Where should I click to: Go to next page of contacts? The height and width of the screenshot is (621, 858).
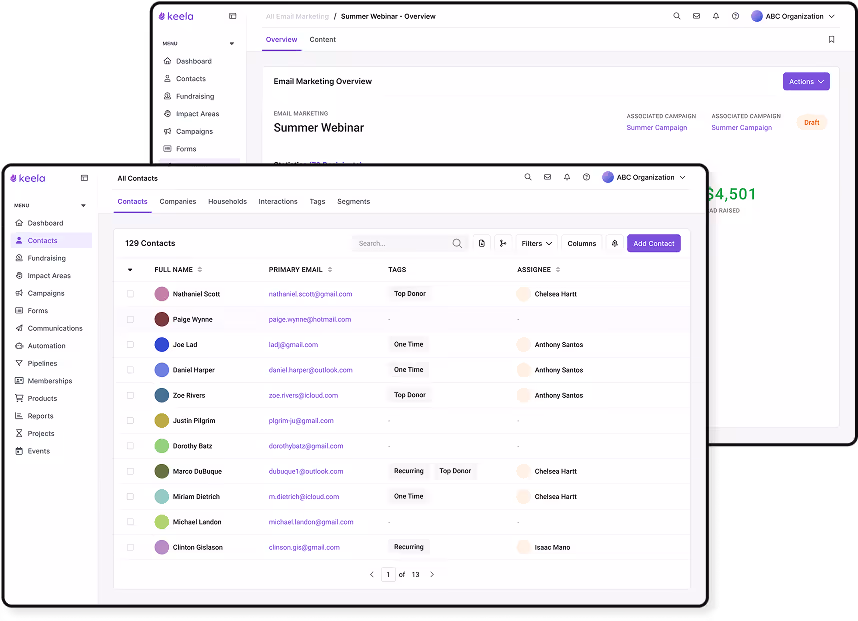[x=432, y=574]
